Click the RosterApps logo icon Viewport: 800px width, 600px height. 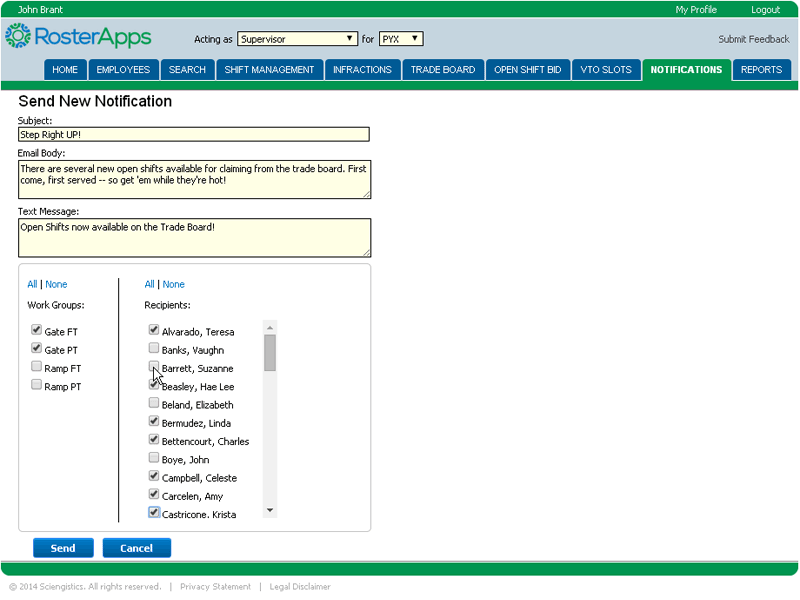click(17, 37)
